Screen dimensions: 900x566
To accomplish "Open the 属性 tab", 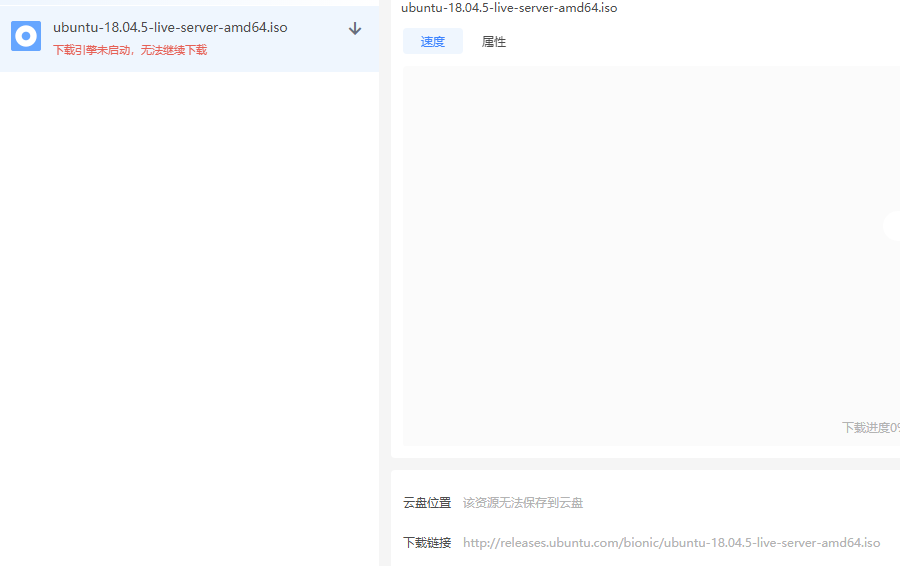I will point(494,42).
